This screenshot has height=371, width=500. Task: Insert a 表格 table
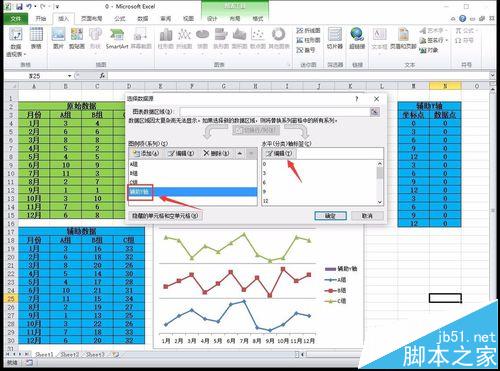click(36, 39)
